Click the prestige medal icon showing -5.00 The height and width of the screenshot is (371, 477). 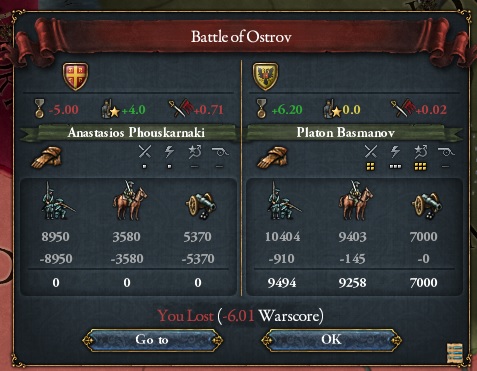point(39,108)
